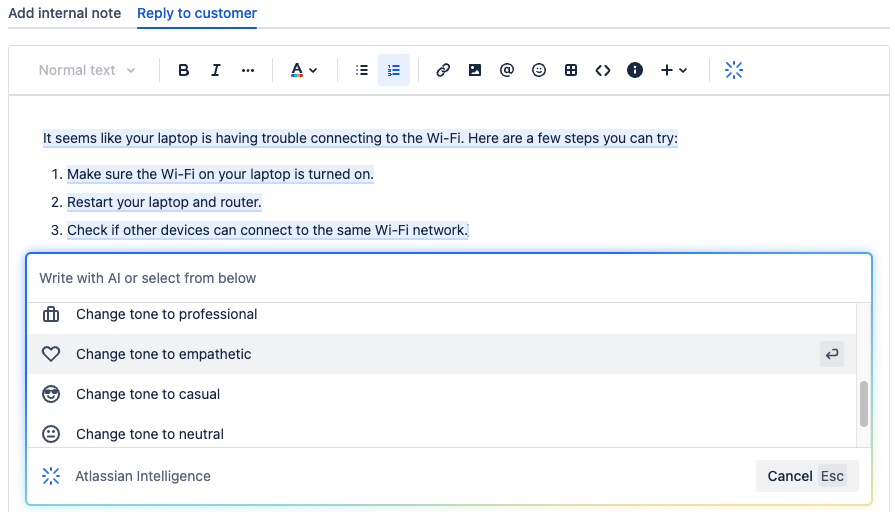This screenshot has width=895, height=512.
Task: Insert a link with the link icon
Action: tap(443, 70)
